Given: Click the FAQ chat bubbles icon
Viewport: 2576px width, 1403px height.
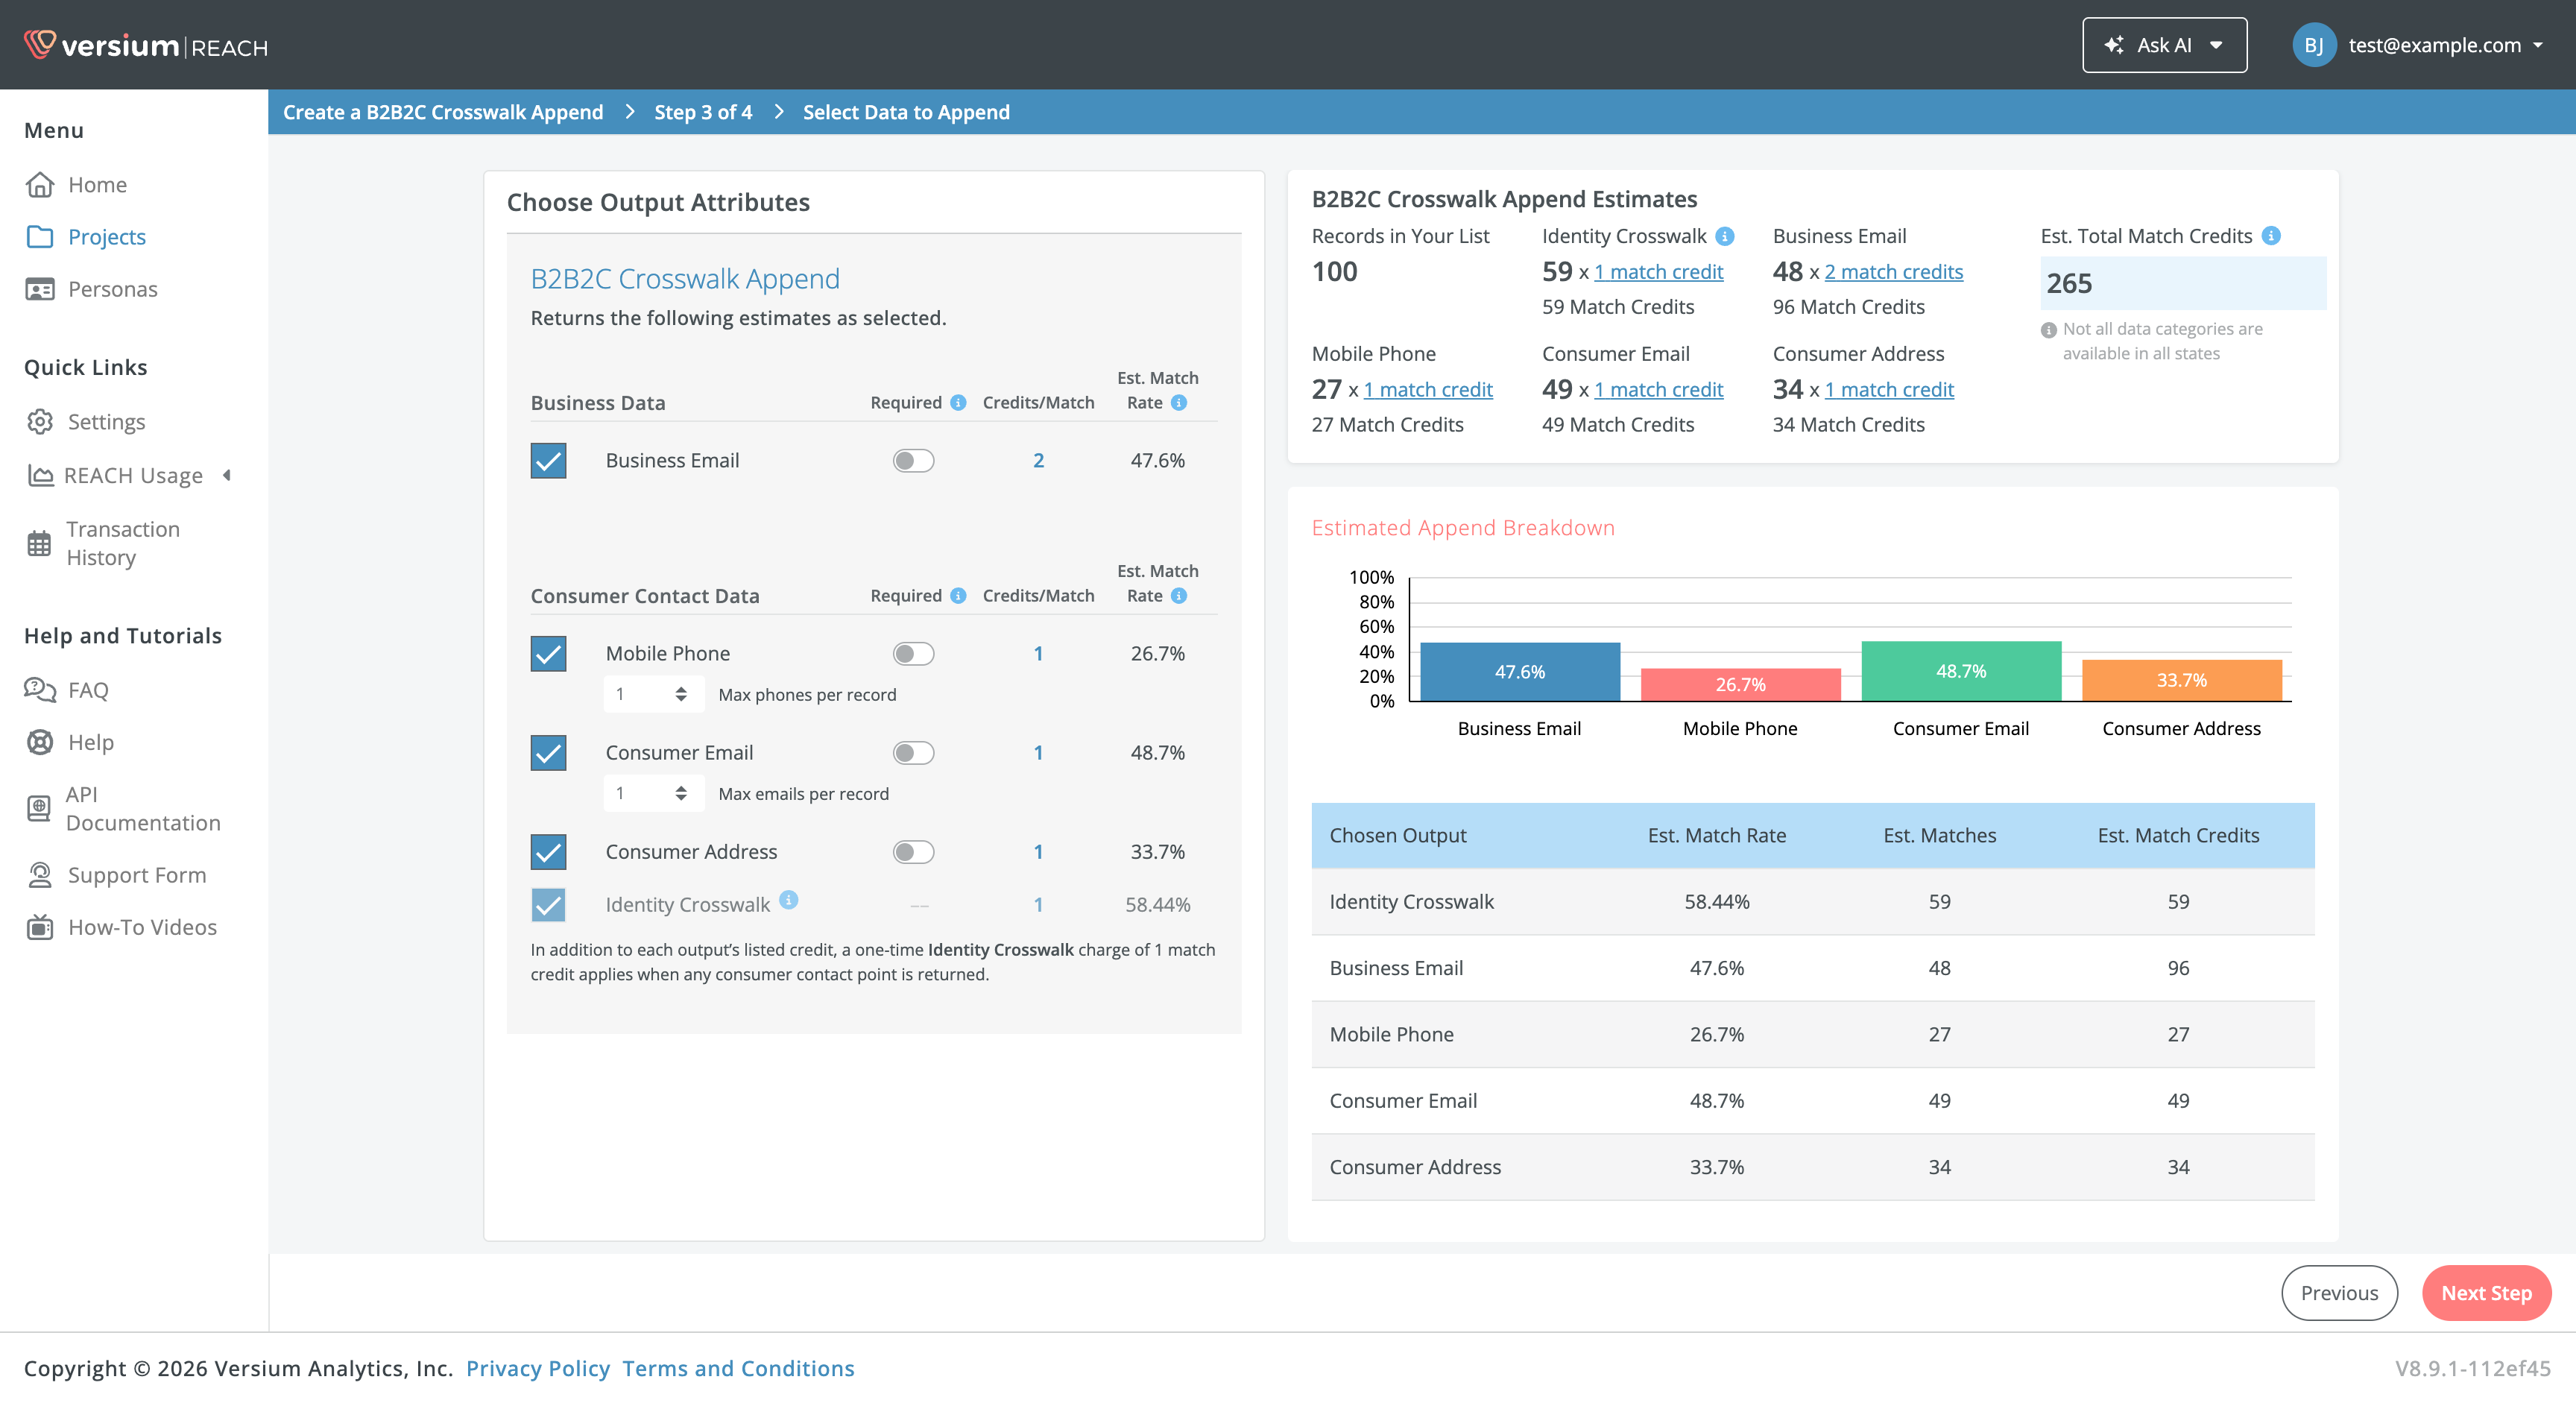Looking at the screenshot, I should tap(40, 690).
